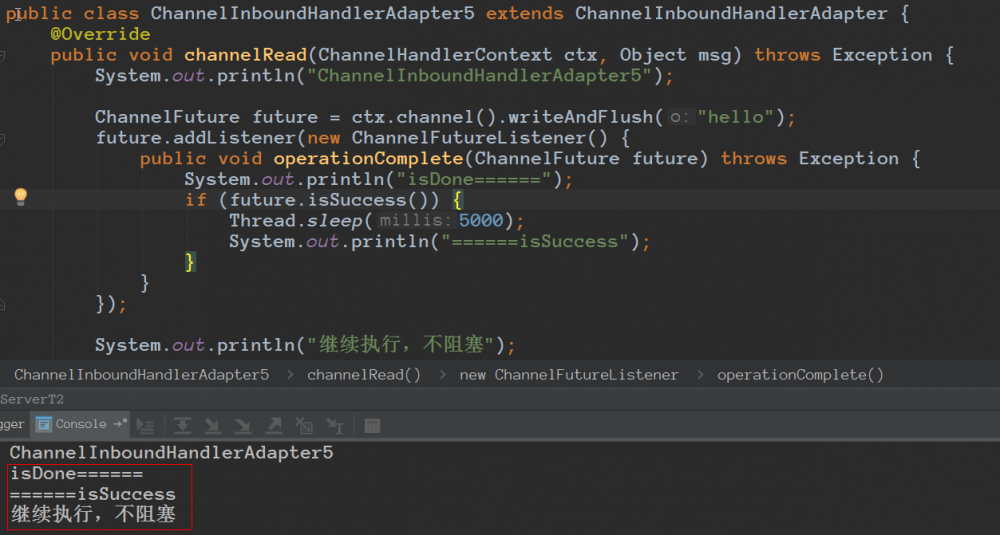Screen dimensions: 1000x535
Task: Click console output line ChannelInboundHandlerAdapter5
Action: tap(172, 453)
